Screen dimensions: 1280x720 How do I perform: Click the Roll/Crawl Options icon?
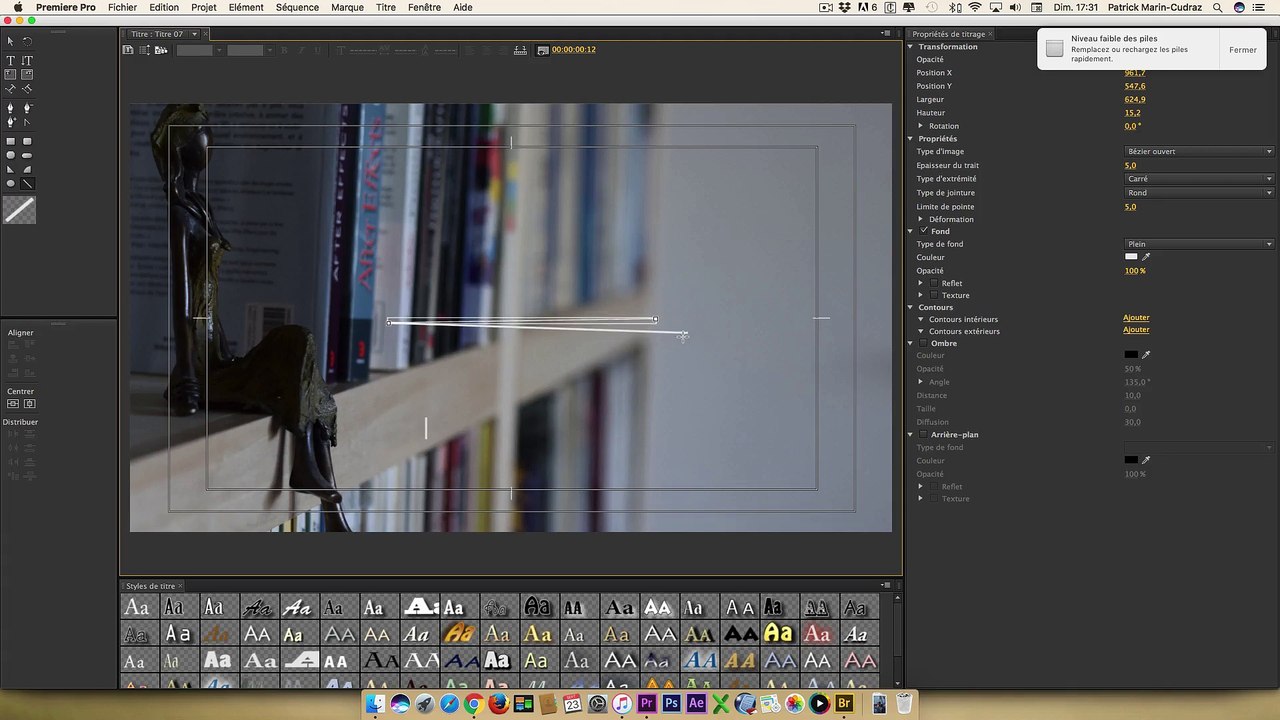pos(145,50)
